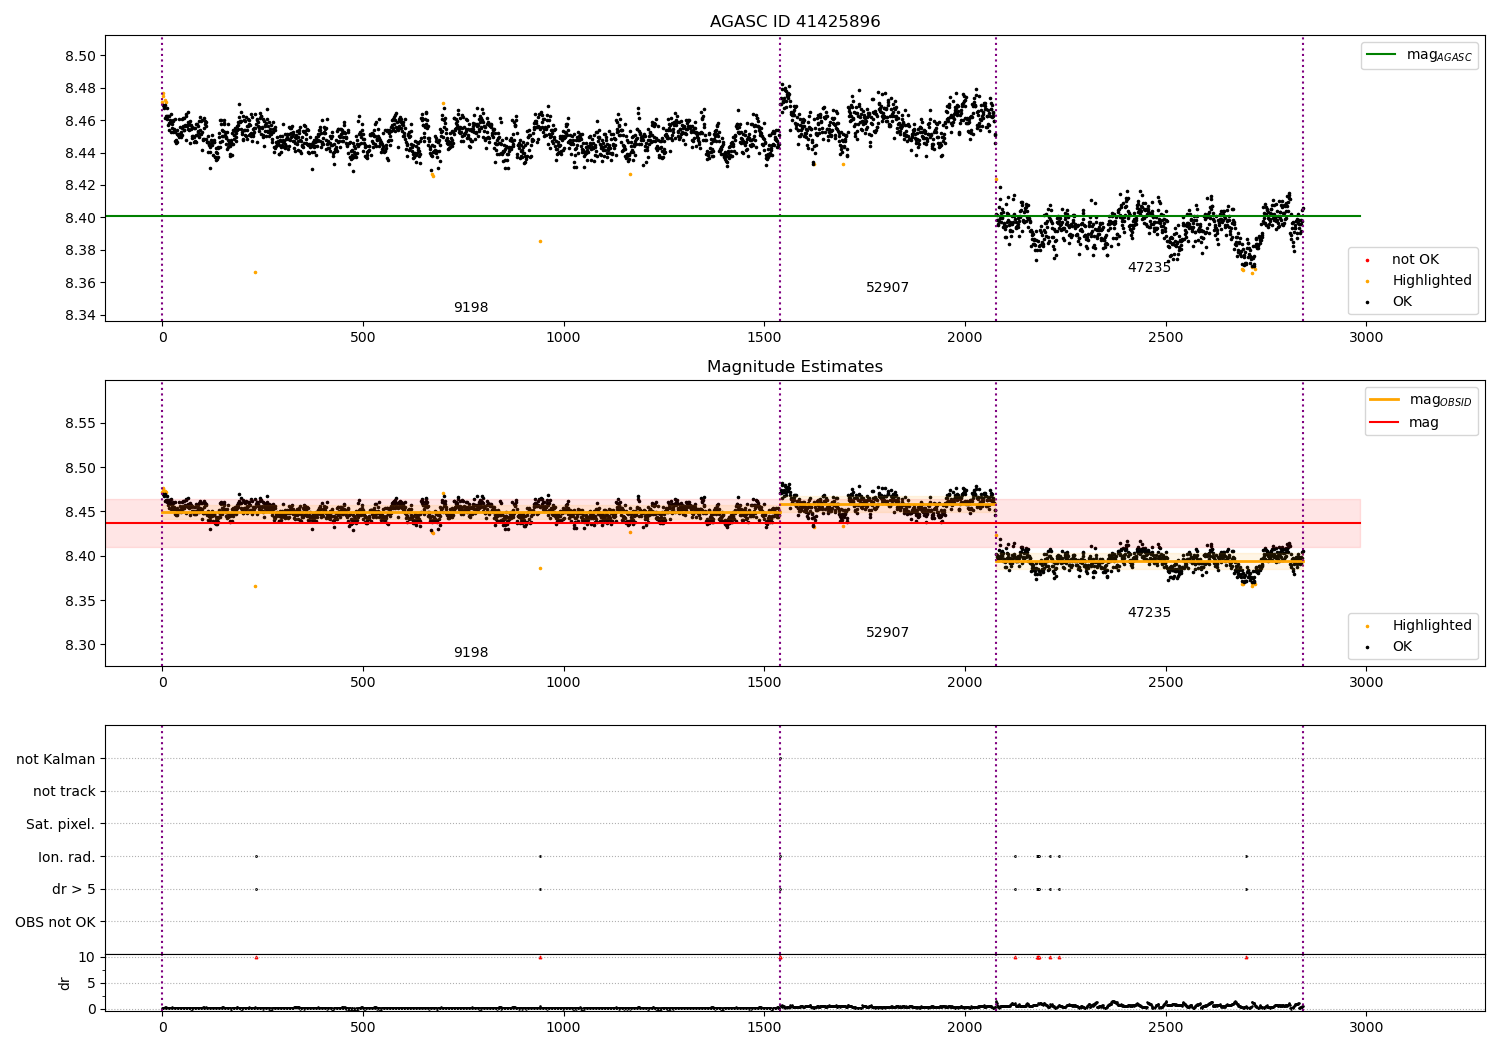The width and height of the screenshot is (1500, 1050).
Task: Select the 'Sat. pixel.' row label
Action: point(61,825)
